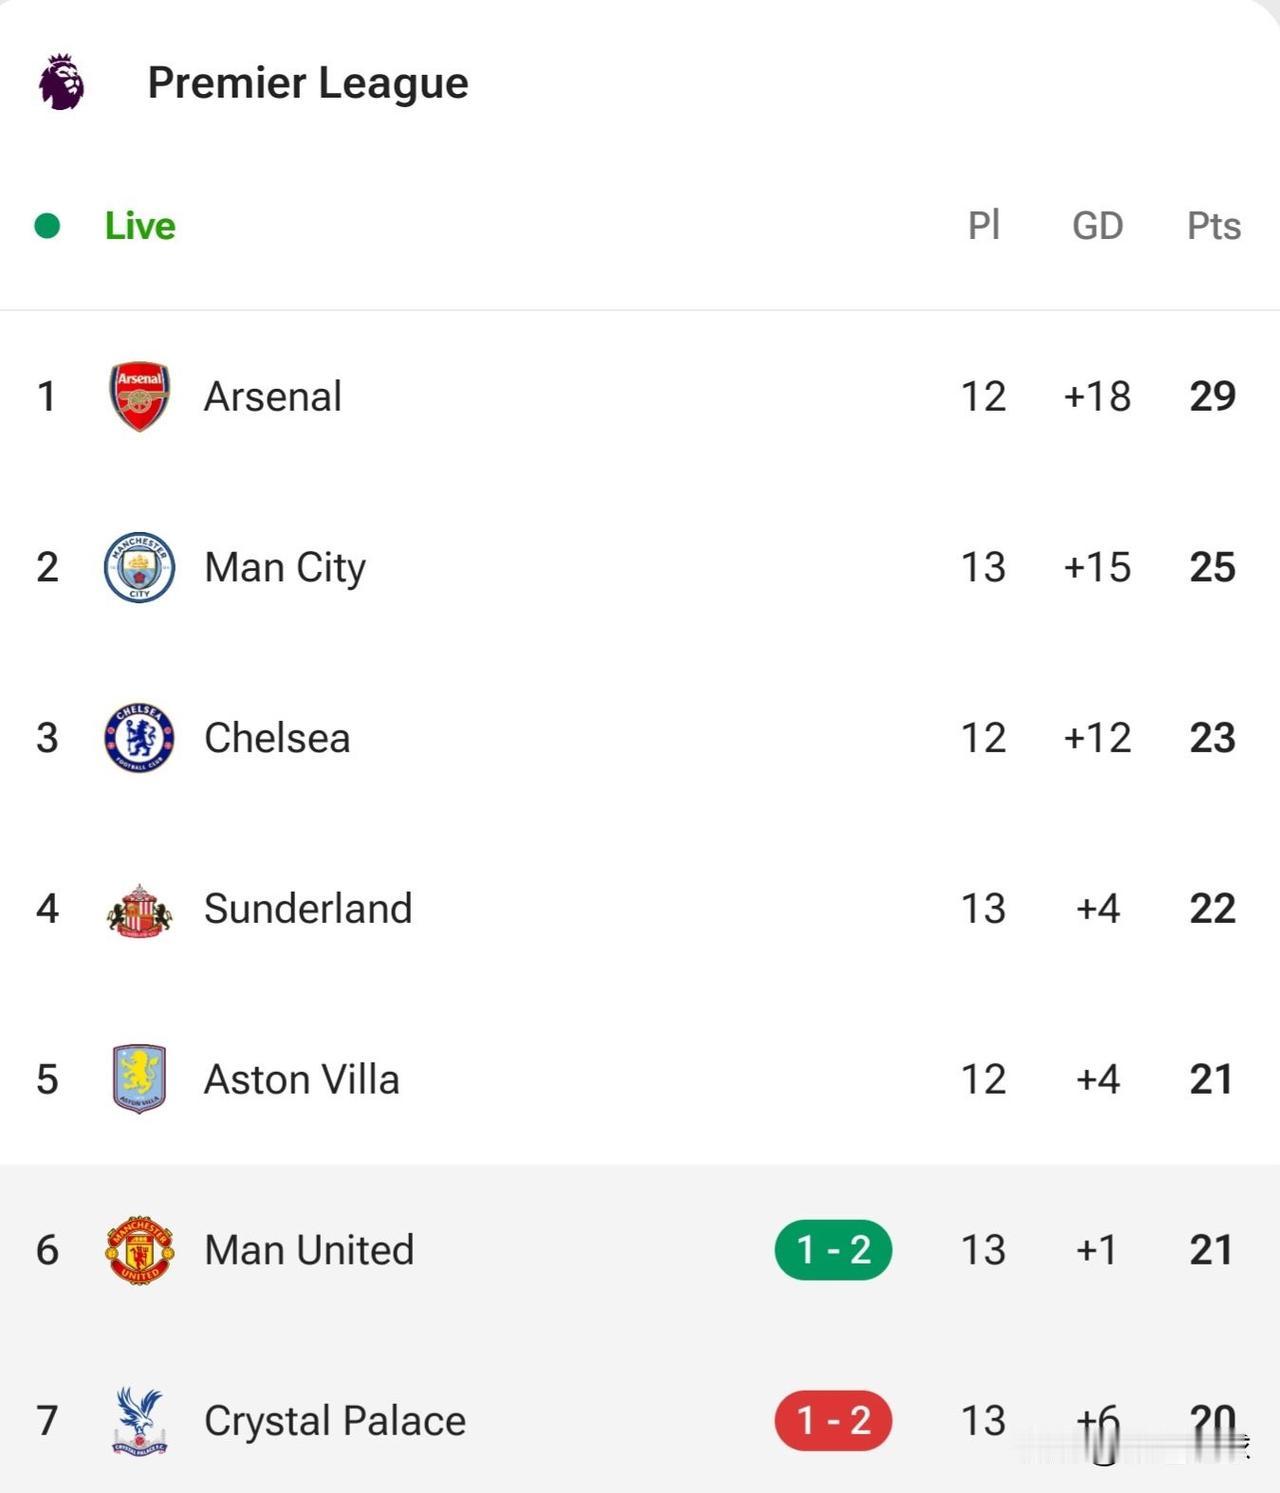Click the Arsenal club crest
1280x1493 pixels.
click(139, 396)
